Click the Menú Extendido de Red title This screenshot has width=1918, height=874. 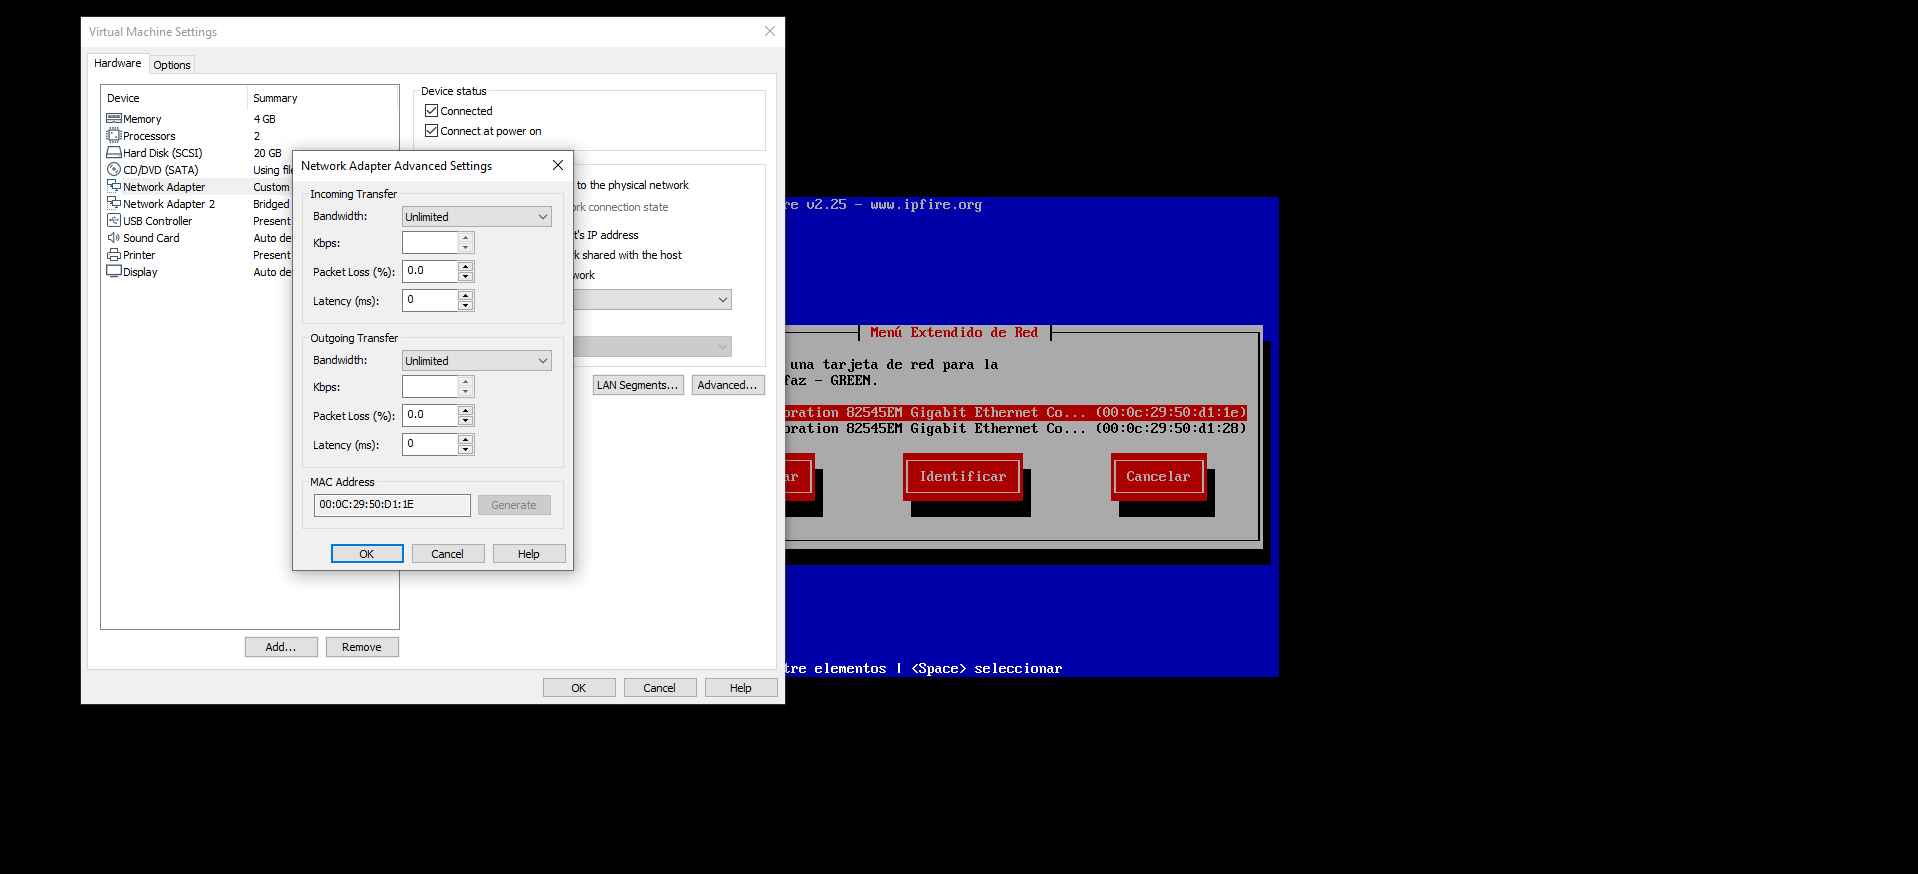[954, 333]
